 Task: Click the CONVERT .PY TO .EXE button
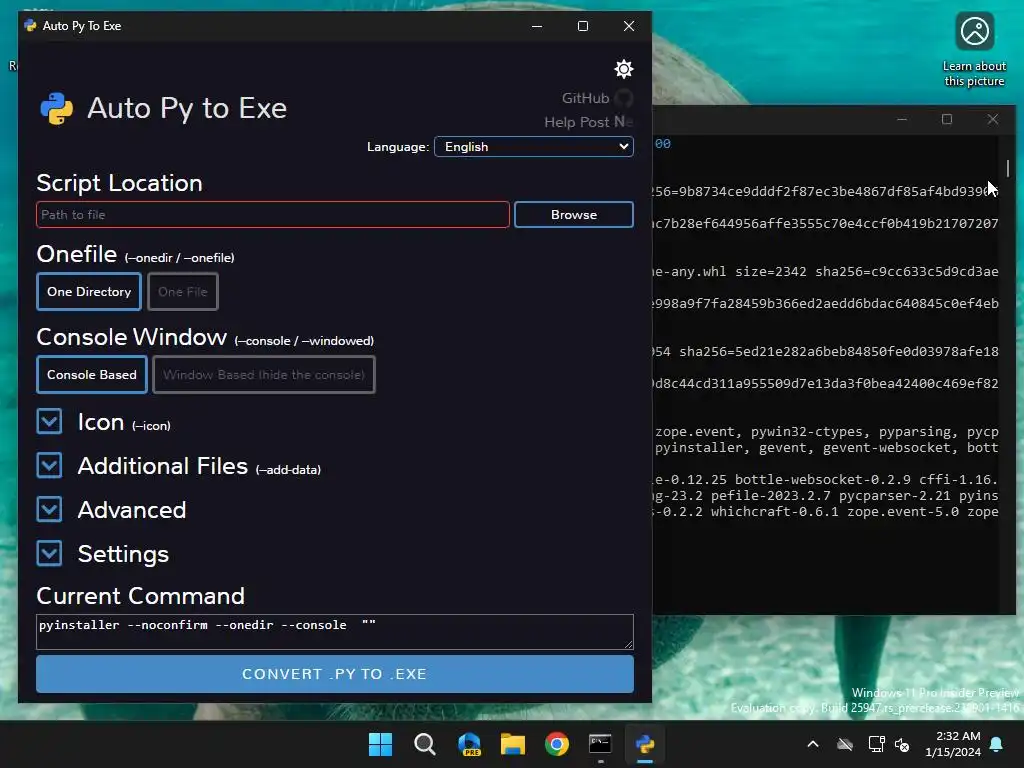(334, 674)
